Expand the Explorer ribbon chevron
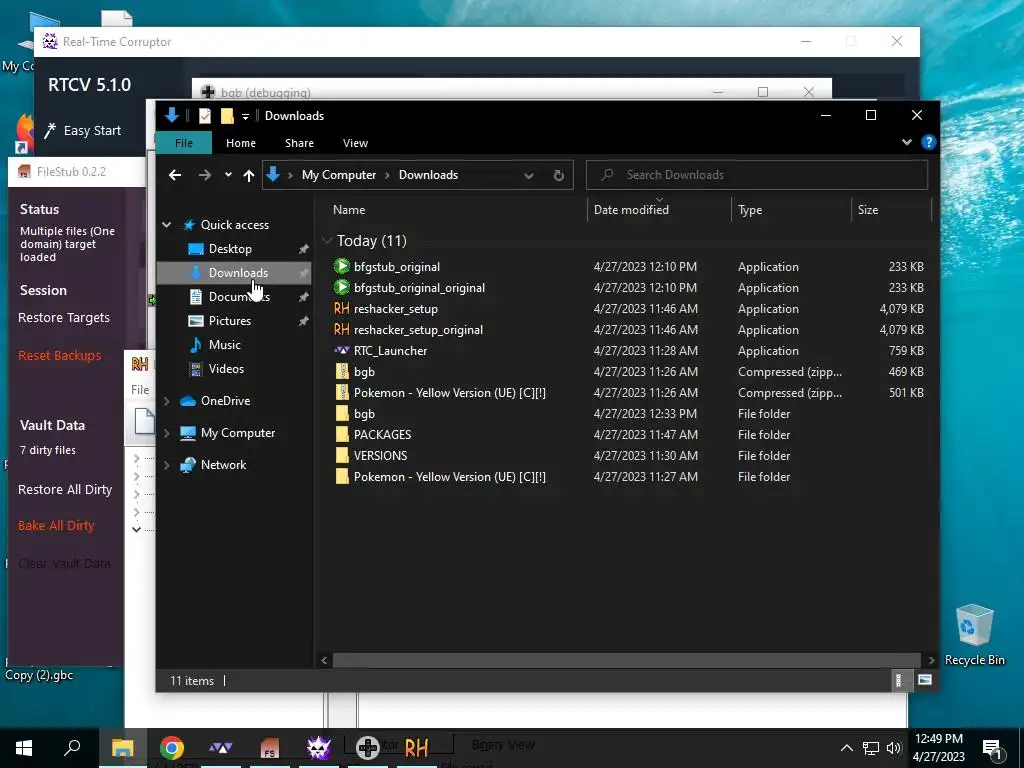Viewport: 1024px width, 768px height. [x=907, y=142]
